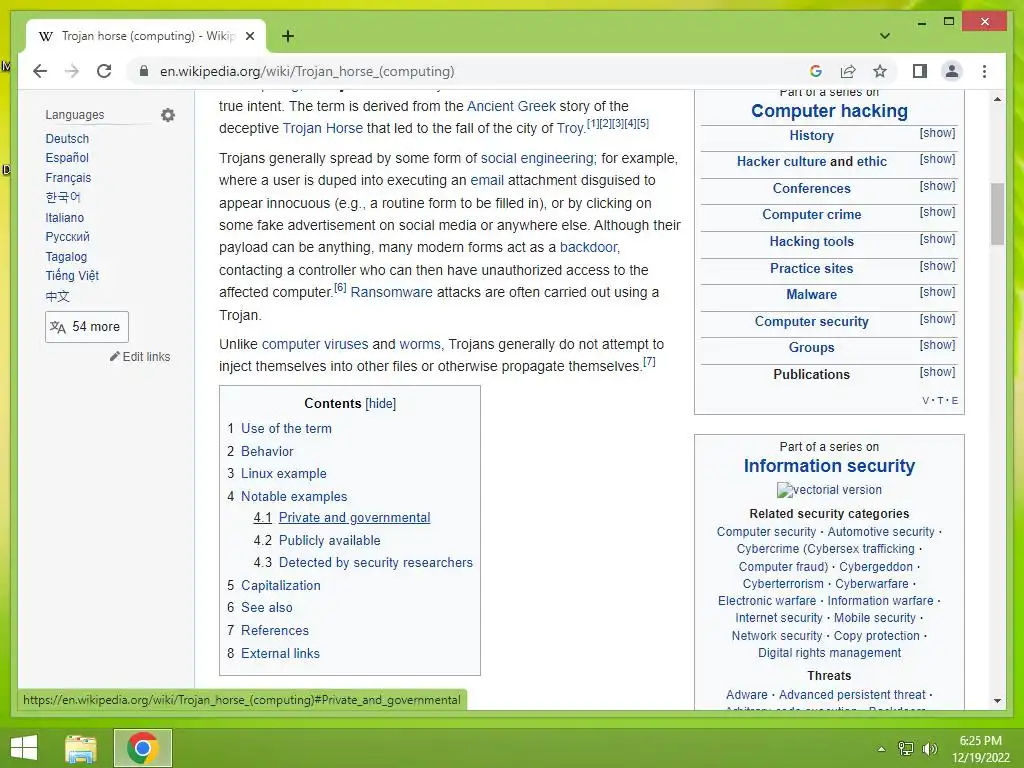
Task: Switch to Italiano language version
Action: (65, 217)
